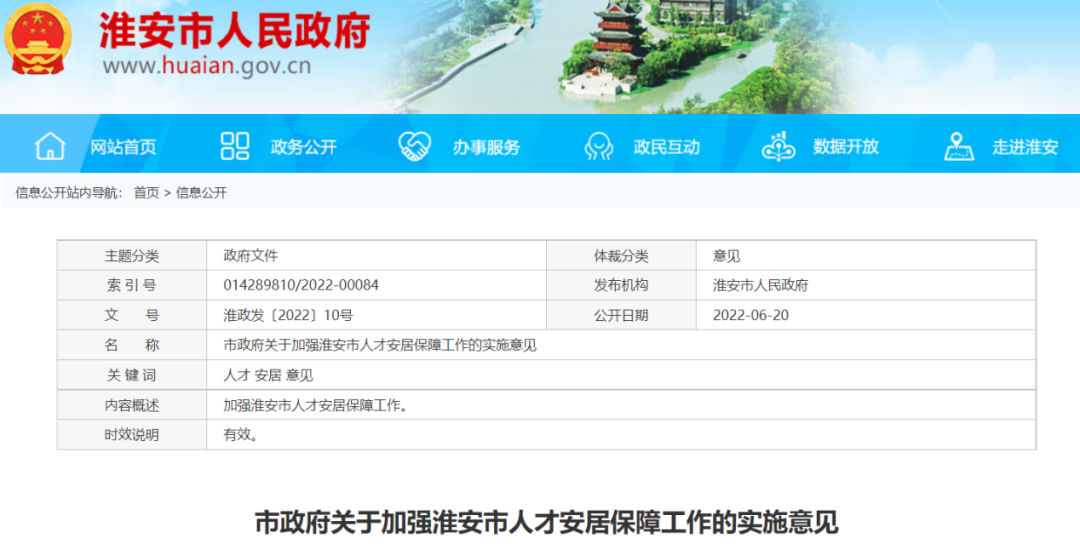The image size is (1080, 555).
Task: Open the 数据开放 section
Action: [846, 147]
